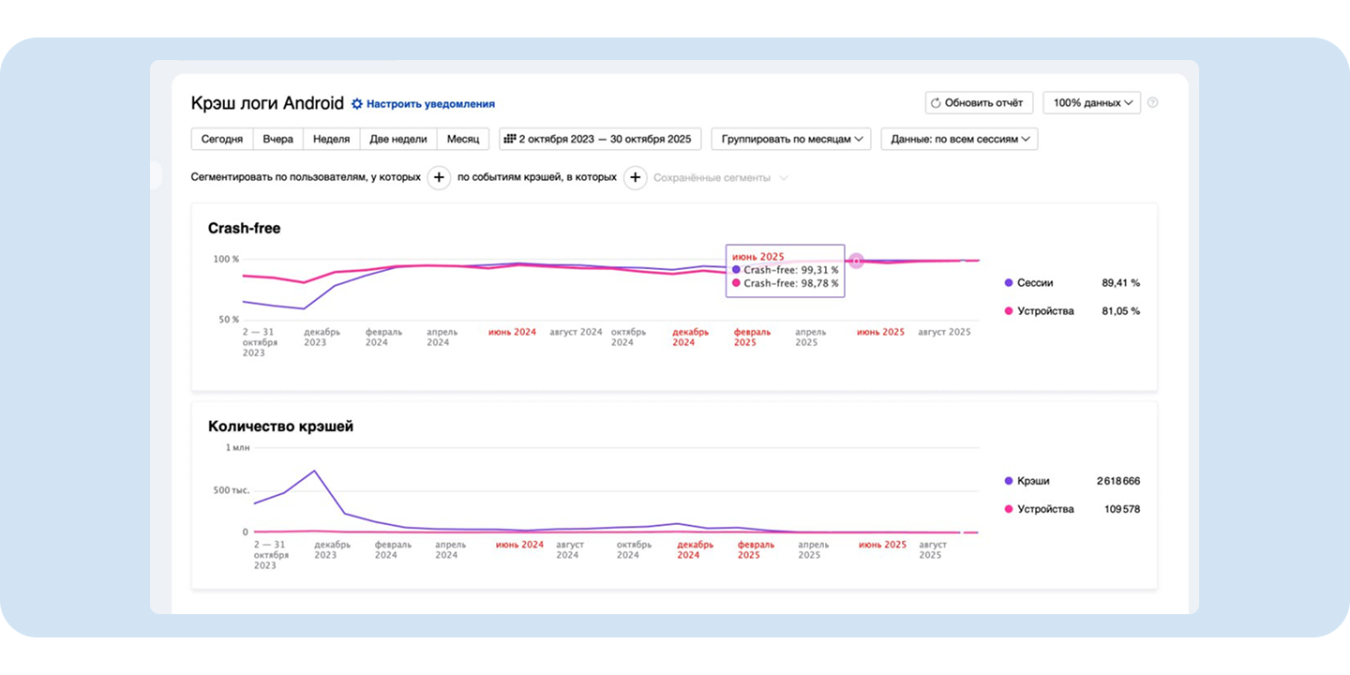Image resolution: width=1350 pixels, height=675 pixels.
Task: Click plus icon after 'по событиям крэшей'
Action: pyautogui.click(x=635, y=178)
